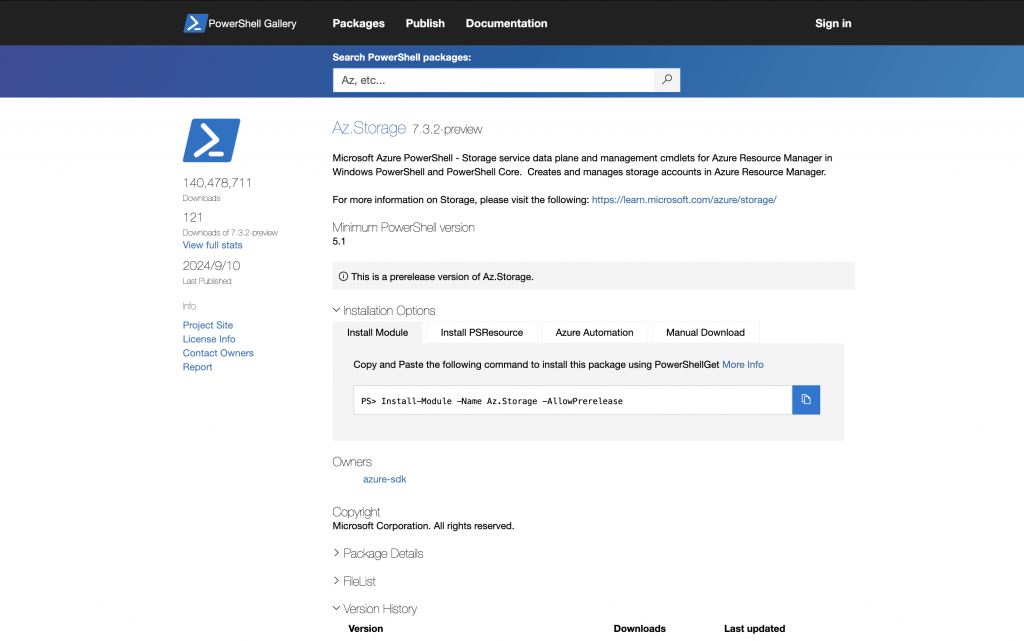Image resolution: width=1024 pixels, height=641 pixels.
Task: Click Contact Owners link
Action: pos(218,353)
